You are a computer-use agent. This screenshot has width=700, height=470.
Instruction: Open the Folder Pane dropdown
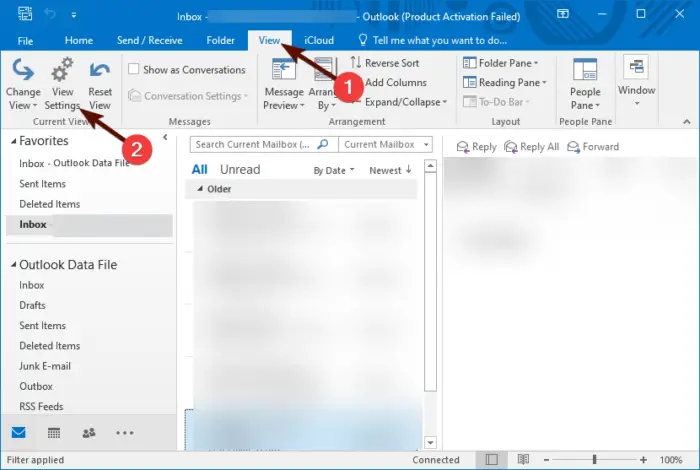500,63
